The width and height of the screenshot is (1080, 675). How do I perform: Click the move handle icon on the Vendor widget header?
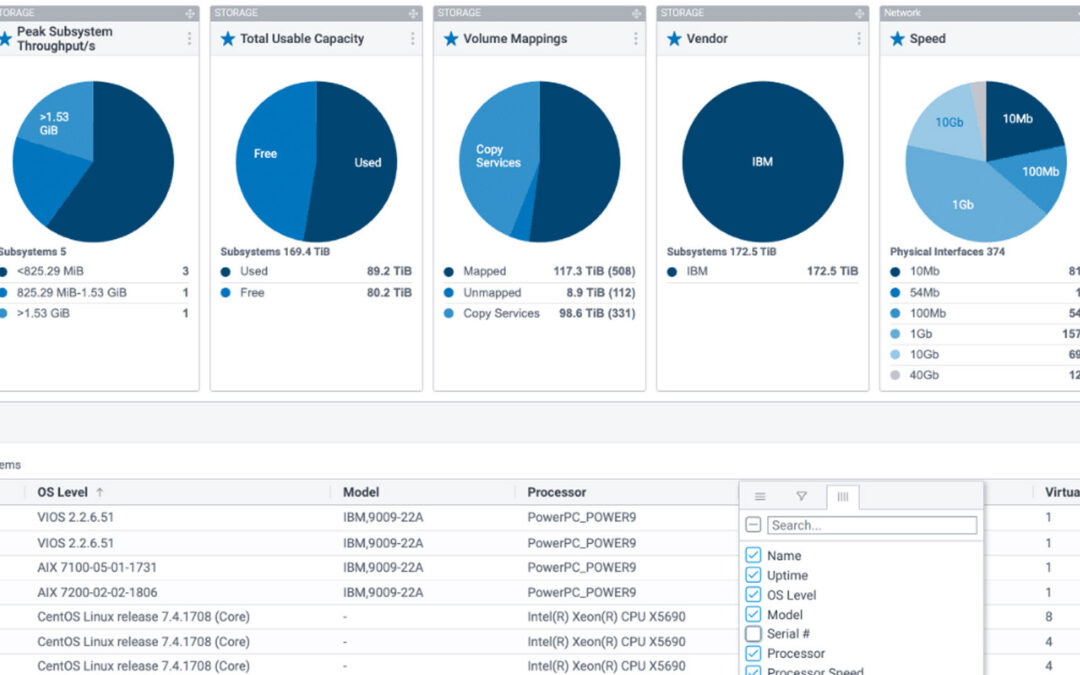[860, 13]
